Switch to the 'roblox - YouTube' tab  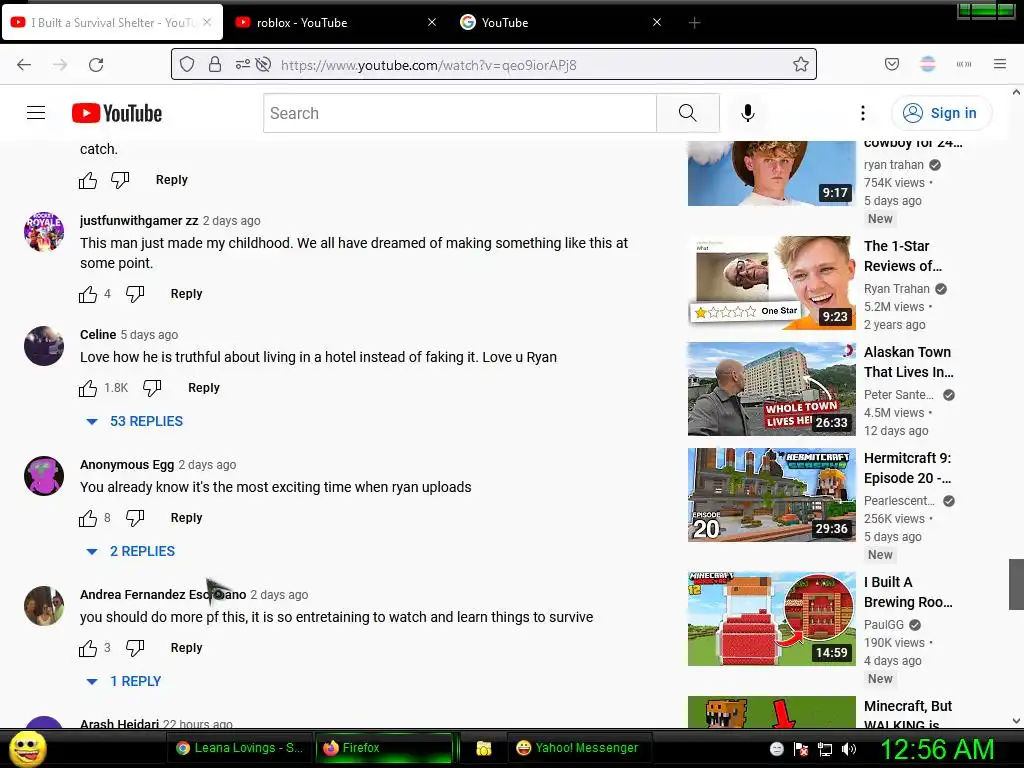pyautogui.click(x=334, y=22)
